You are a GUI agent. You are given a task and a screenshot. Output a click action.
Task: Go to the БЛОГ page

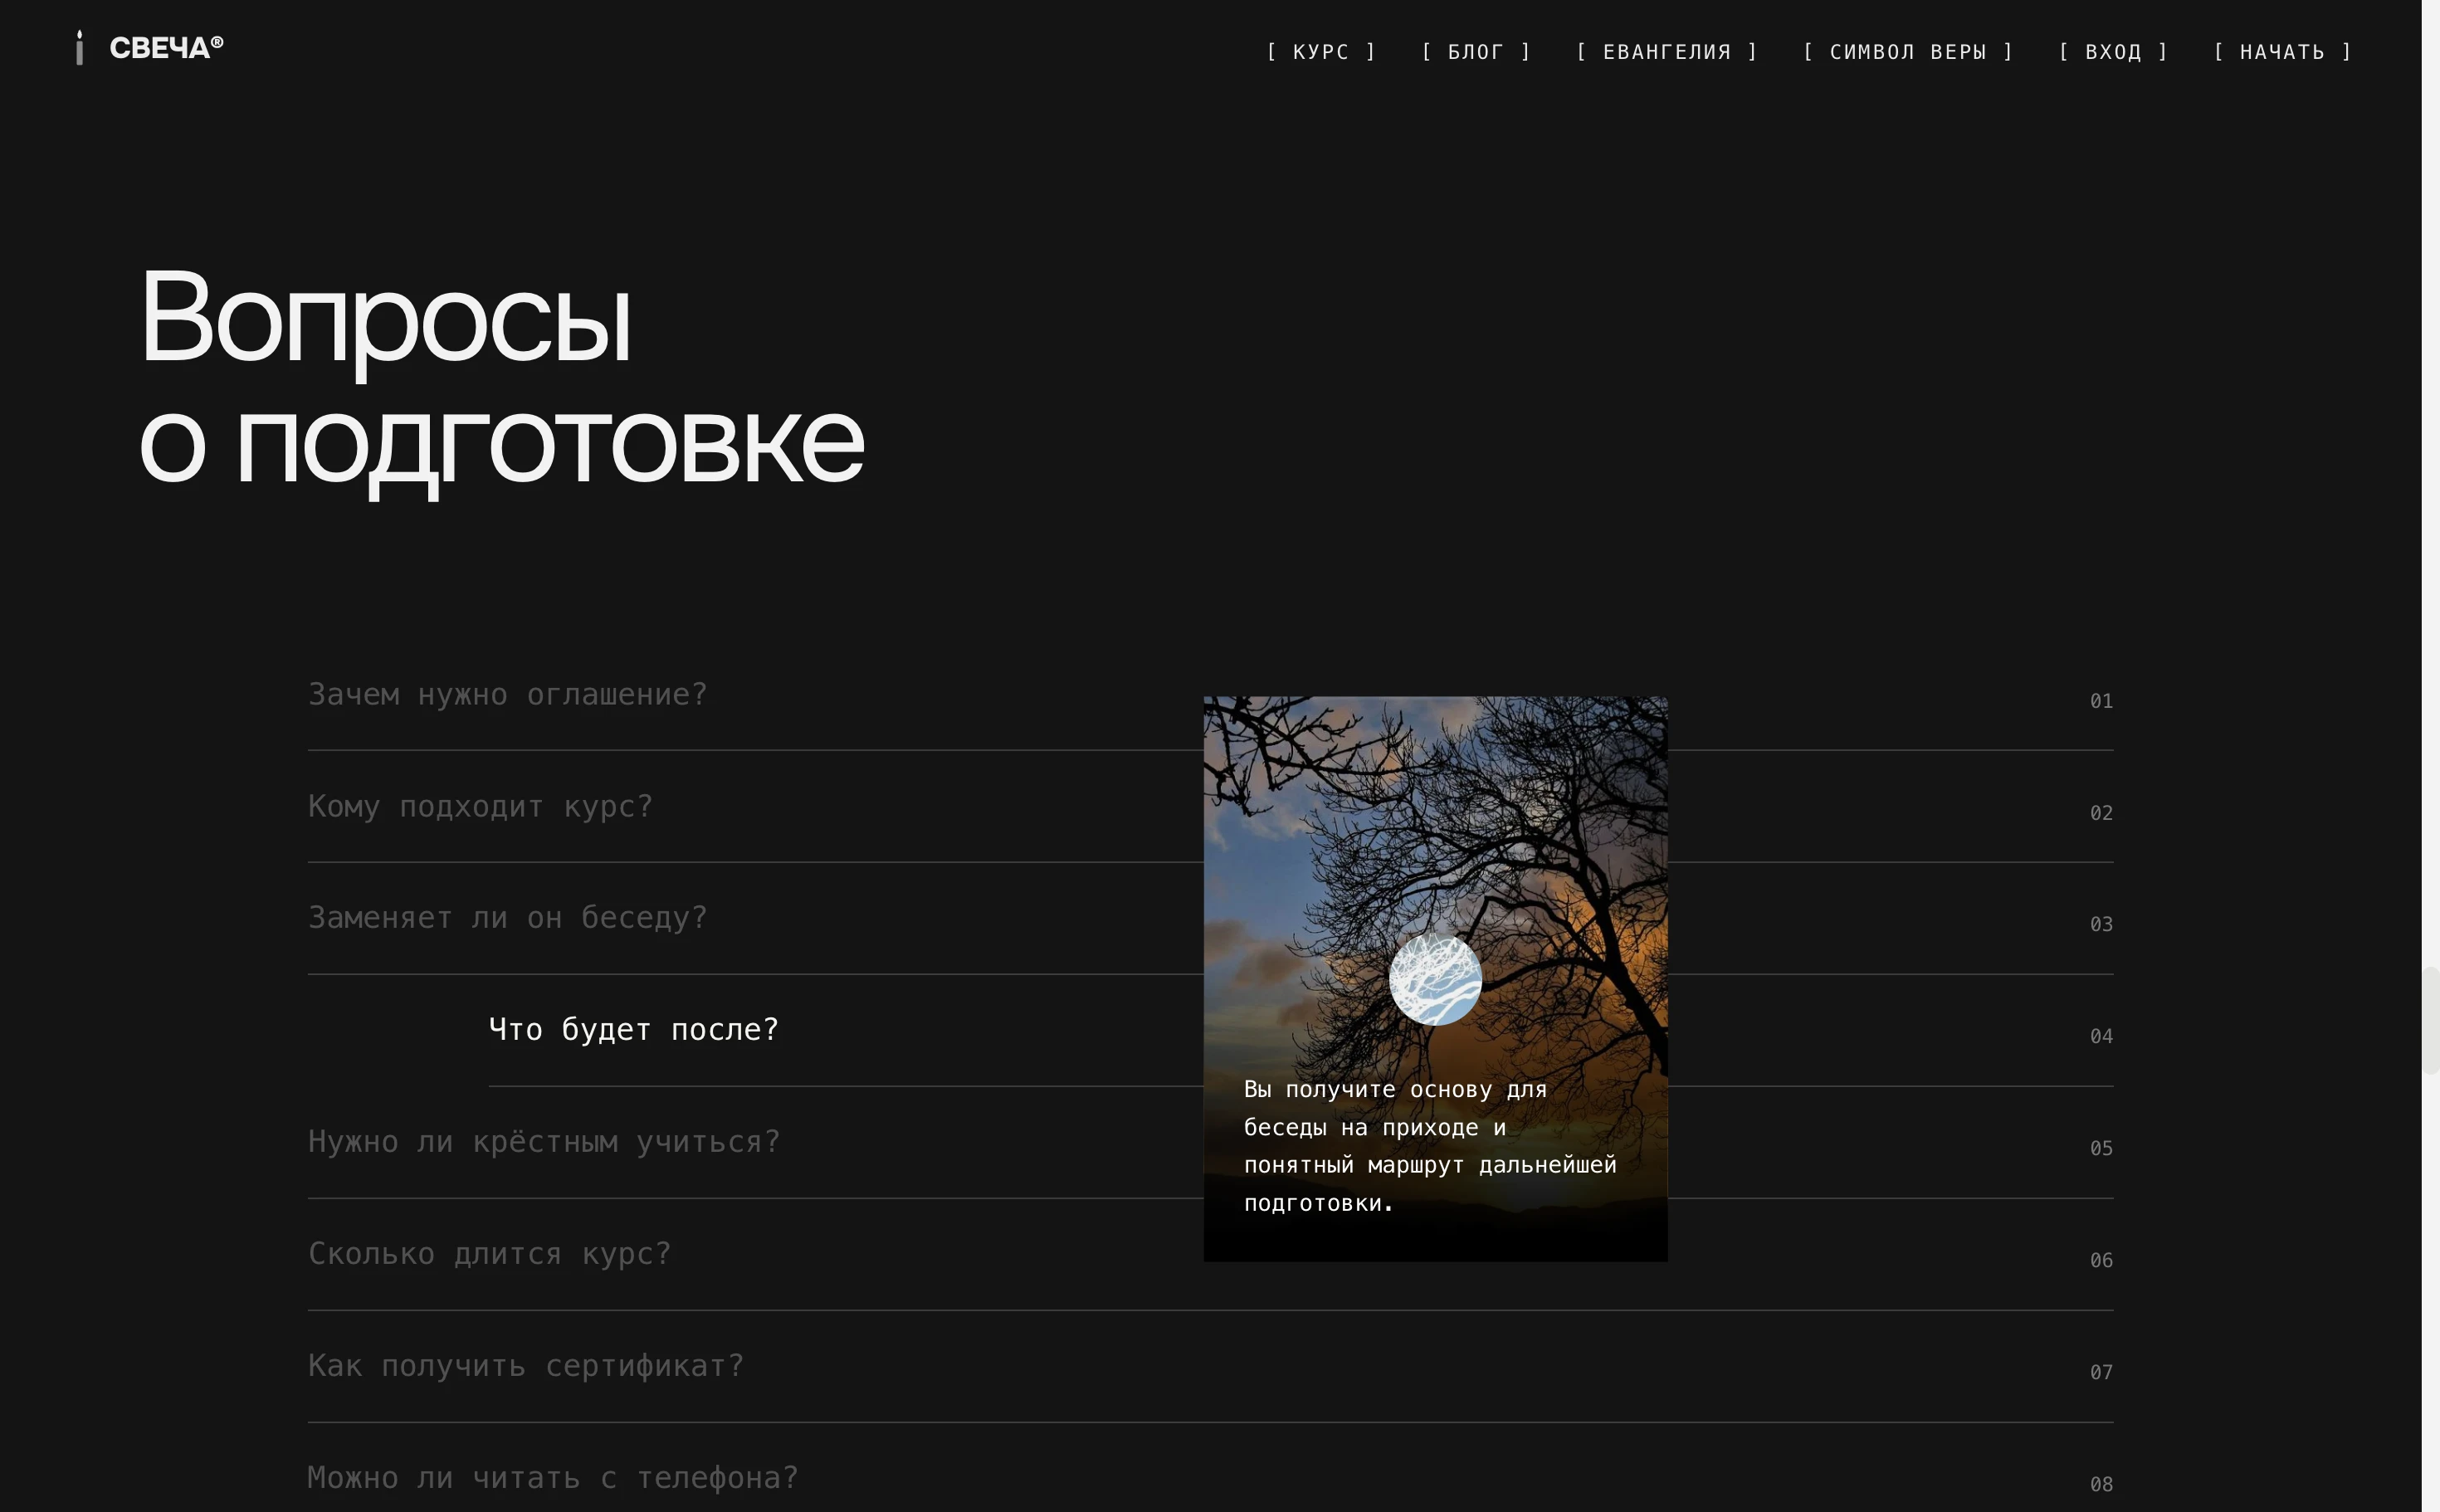[1476, 52]
